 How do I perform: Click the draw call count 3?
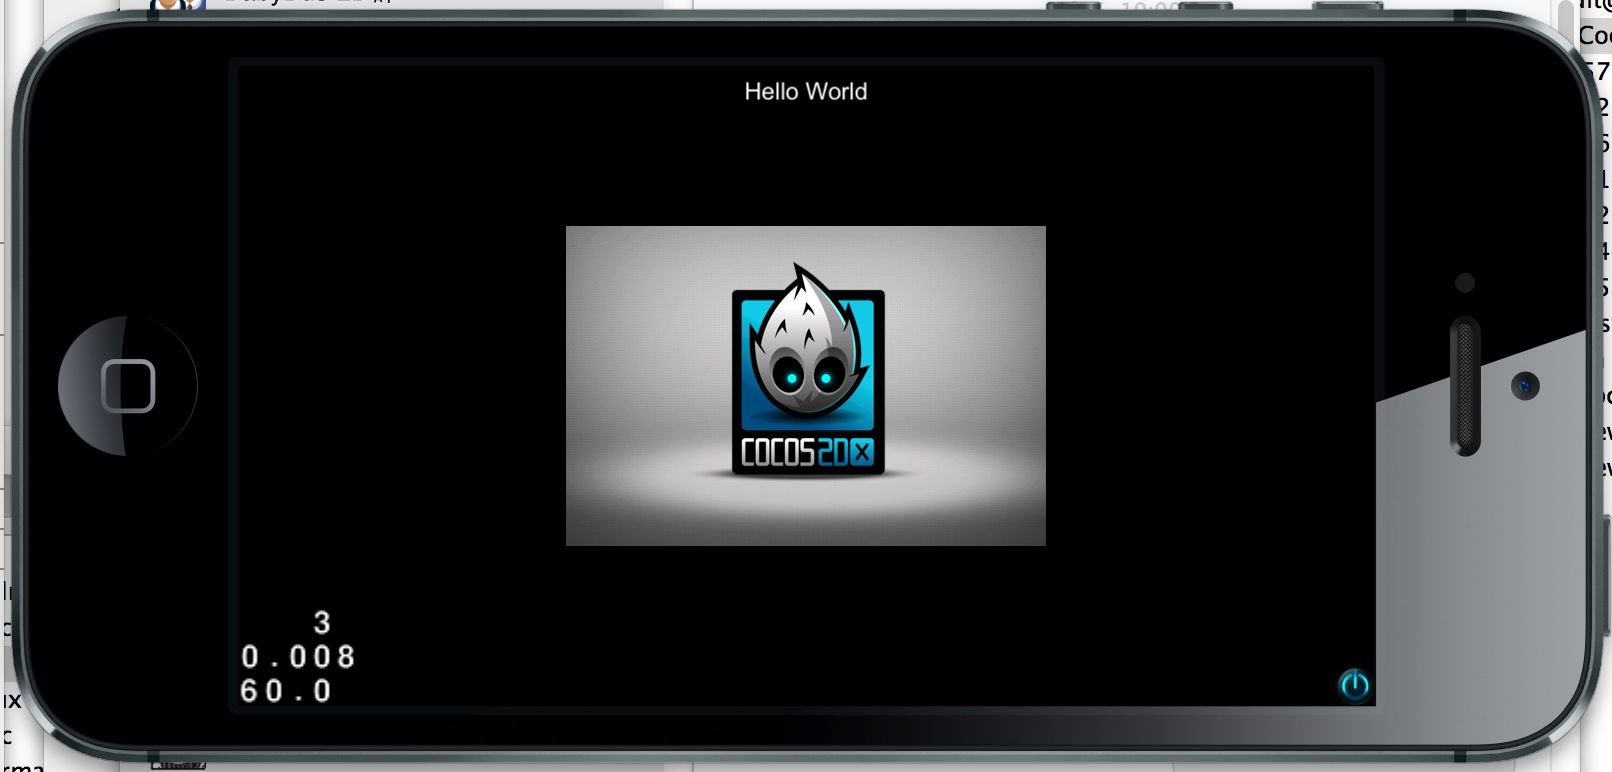[322, 623]
